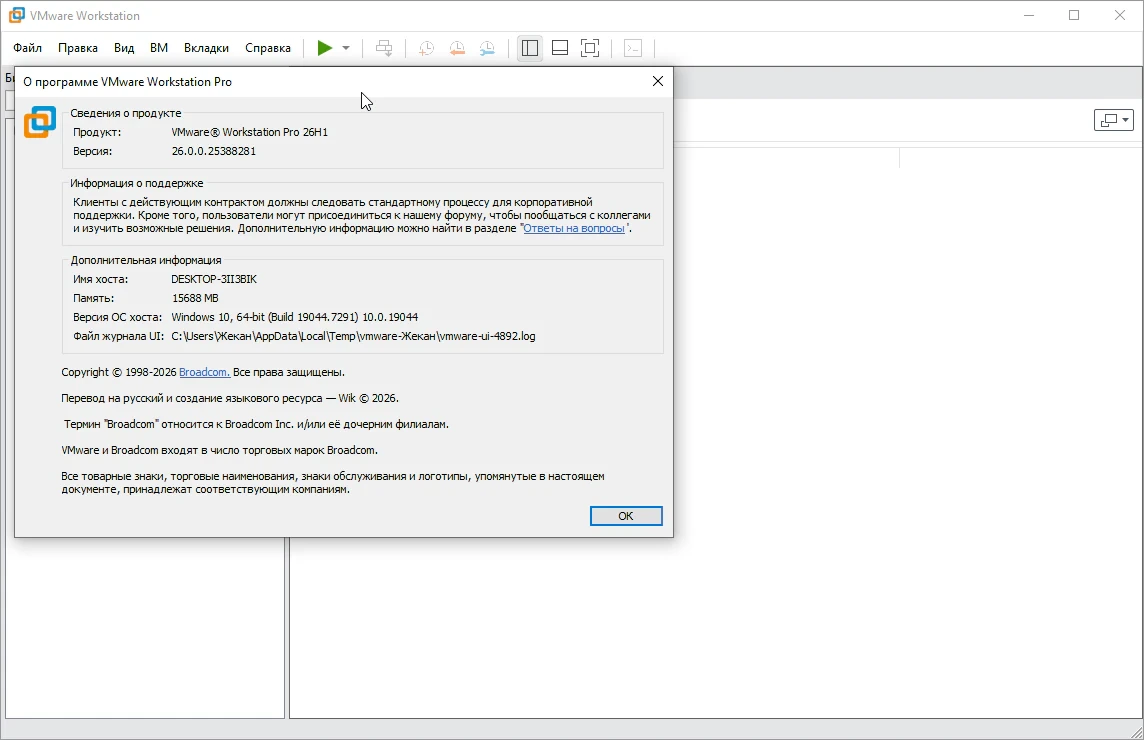Click the Console View toolbar icon
This screenshot has height=740, width=1144.
633,48
